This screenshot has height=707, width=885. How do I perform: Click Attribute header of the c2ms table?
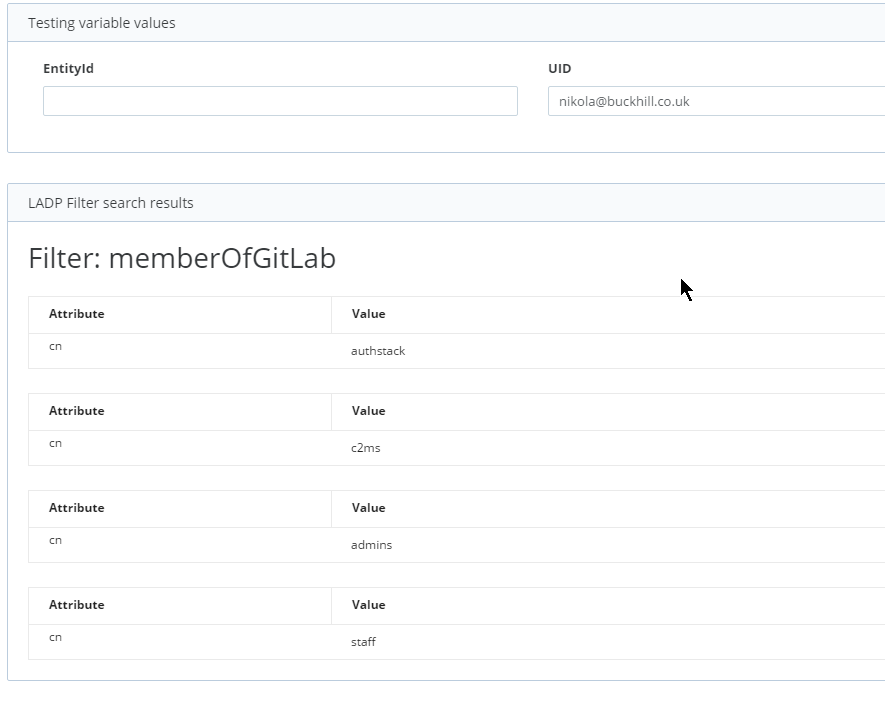[179, 411]
